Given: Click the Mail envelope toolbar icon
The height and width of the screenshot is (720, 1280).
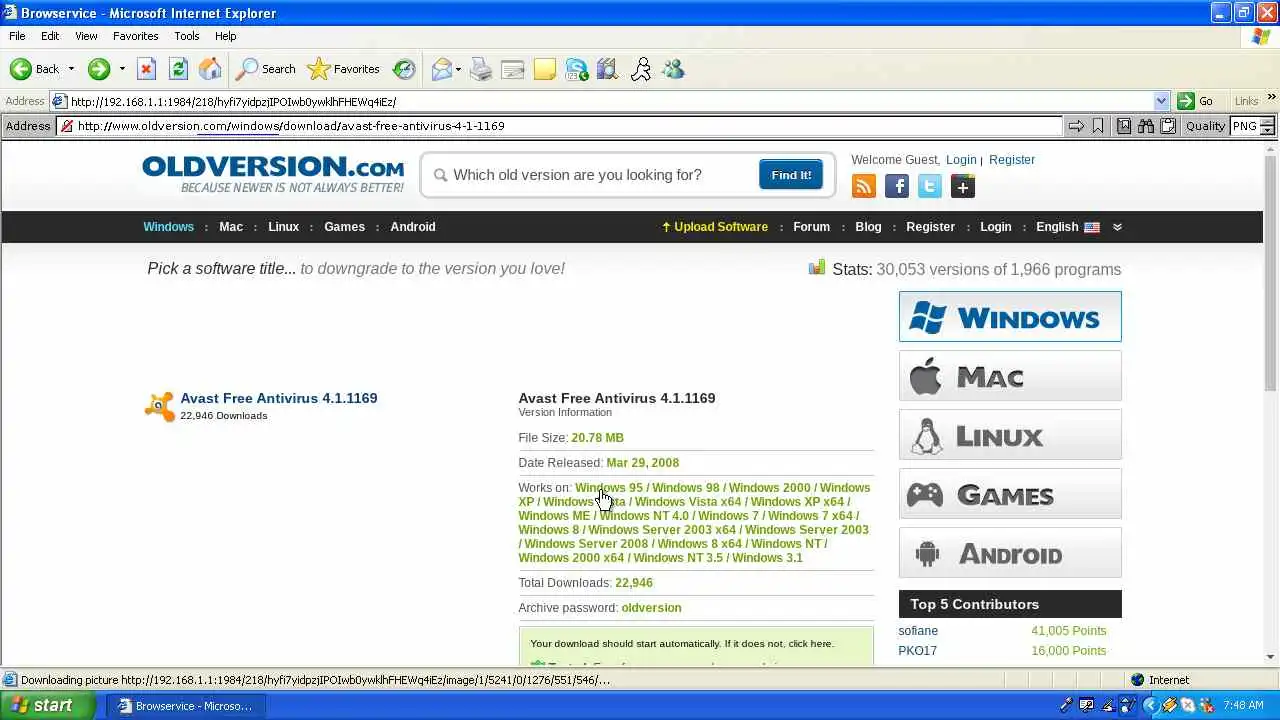Looking at the screenshot, I should click(441, 69).
